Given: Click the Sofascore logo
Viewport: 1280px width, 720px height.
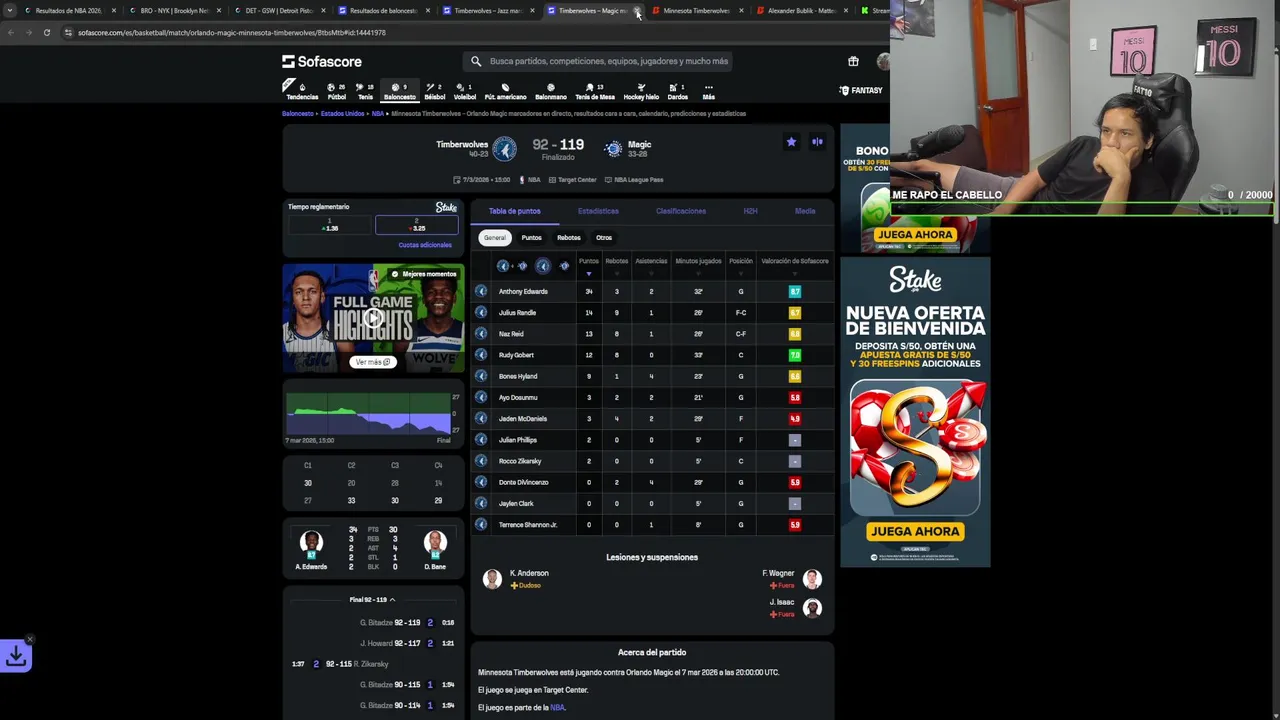Looking at the screenshot, I should [322, 61].
